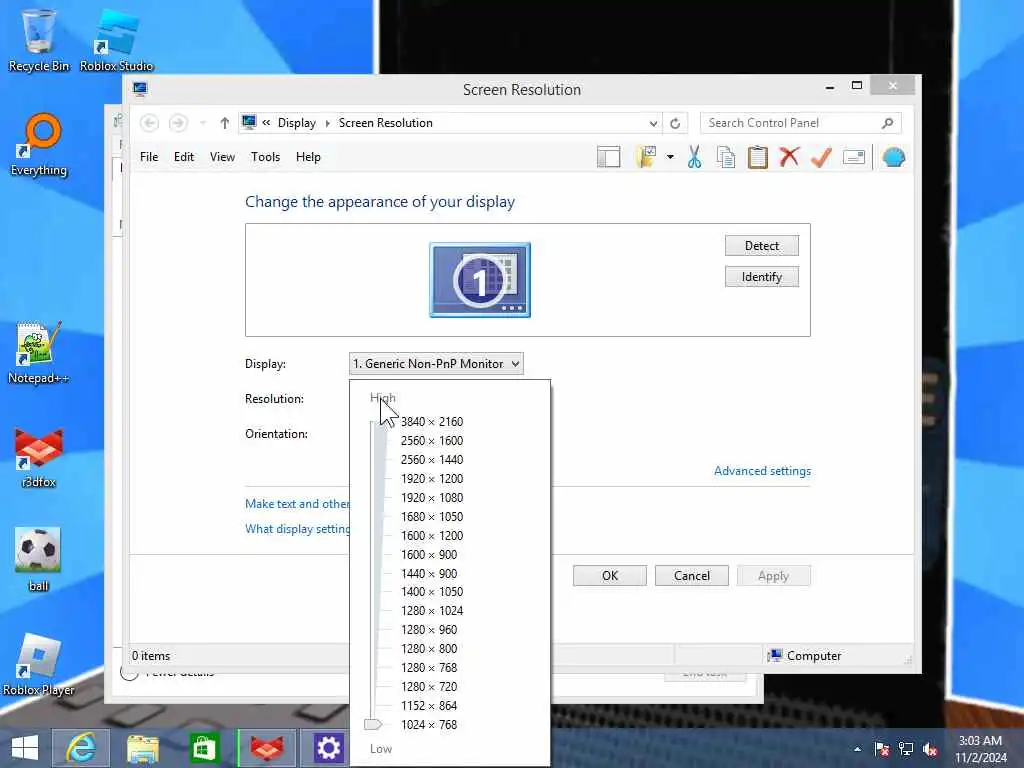1024x768 pixels.
Task: Click the Refresh button in address bar
Action: [x=675, y=123]
